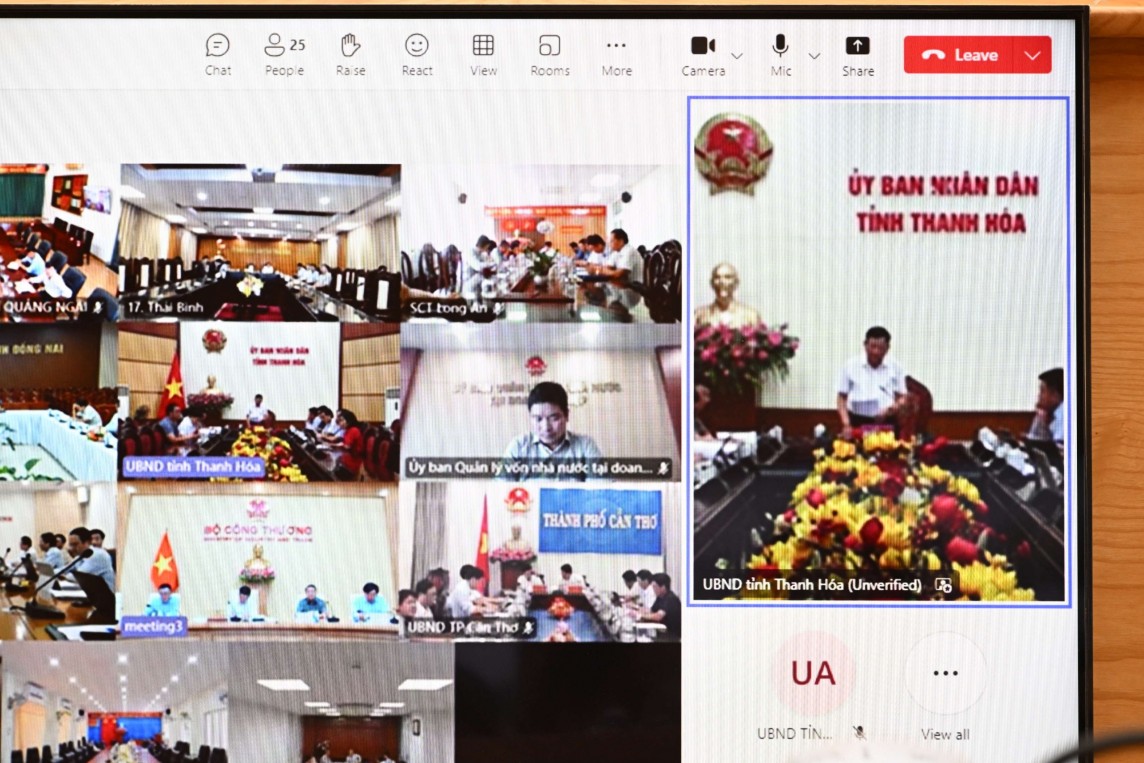
Task: Select the SCT Long An video tile
Action: [x=540, y=242]
